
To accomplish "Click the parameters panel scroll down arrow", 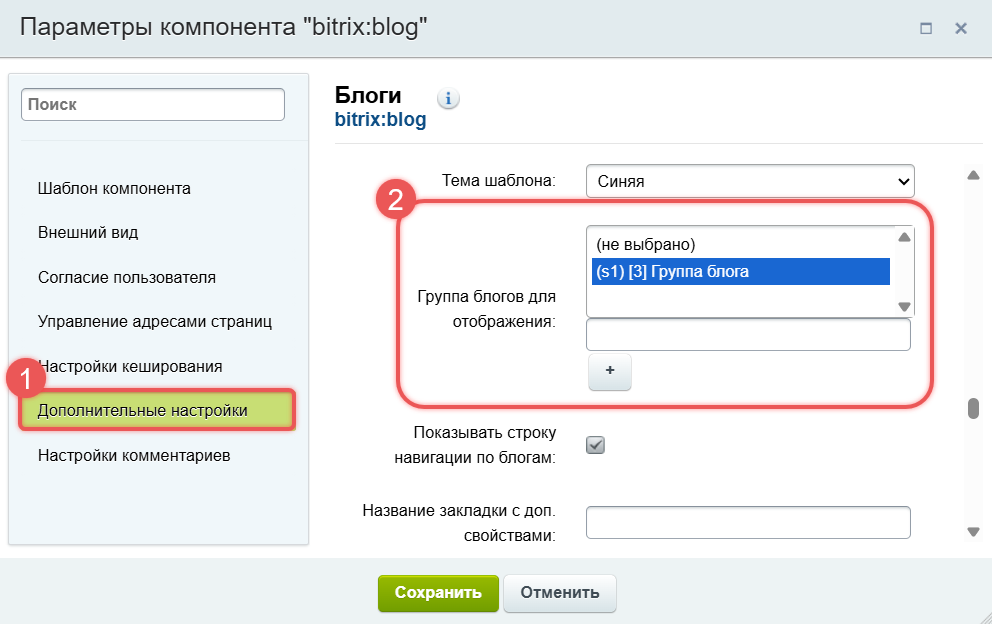I will coord(973,532).
